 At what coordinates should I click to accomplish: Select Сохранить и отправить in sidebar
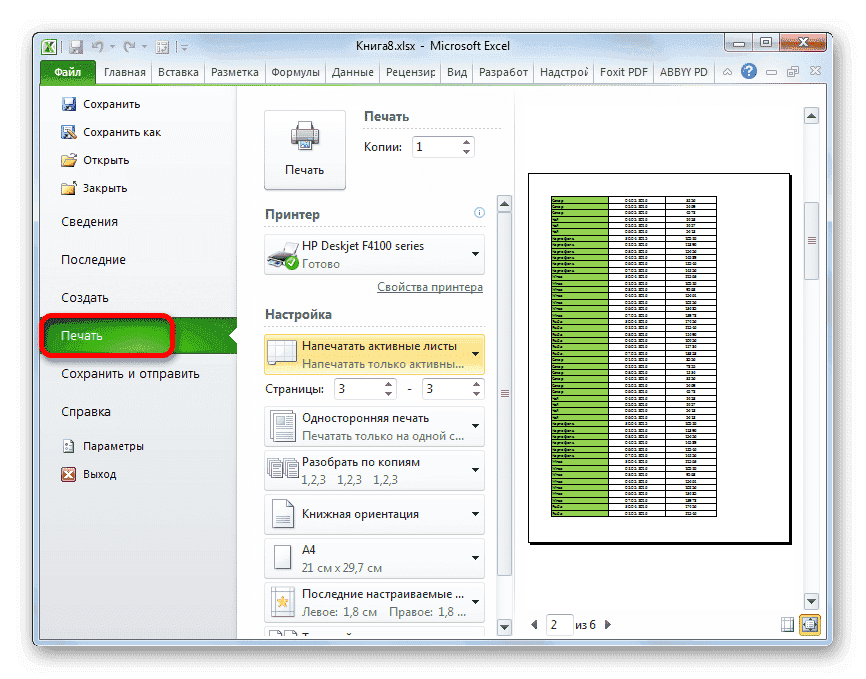tap(130, 374)
